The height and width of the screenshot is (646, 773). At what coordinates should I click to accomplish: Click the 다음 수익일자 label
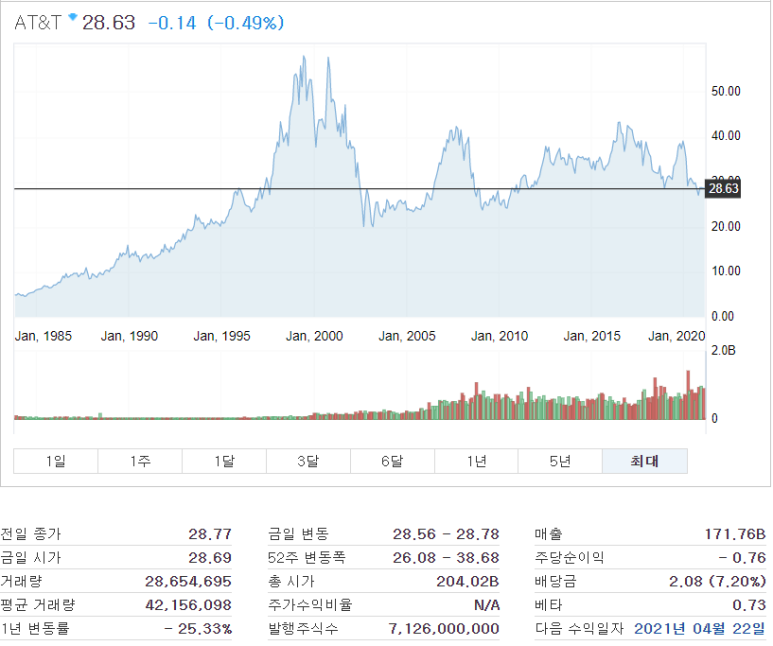[579, 629]
